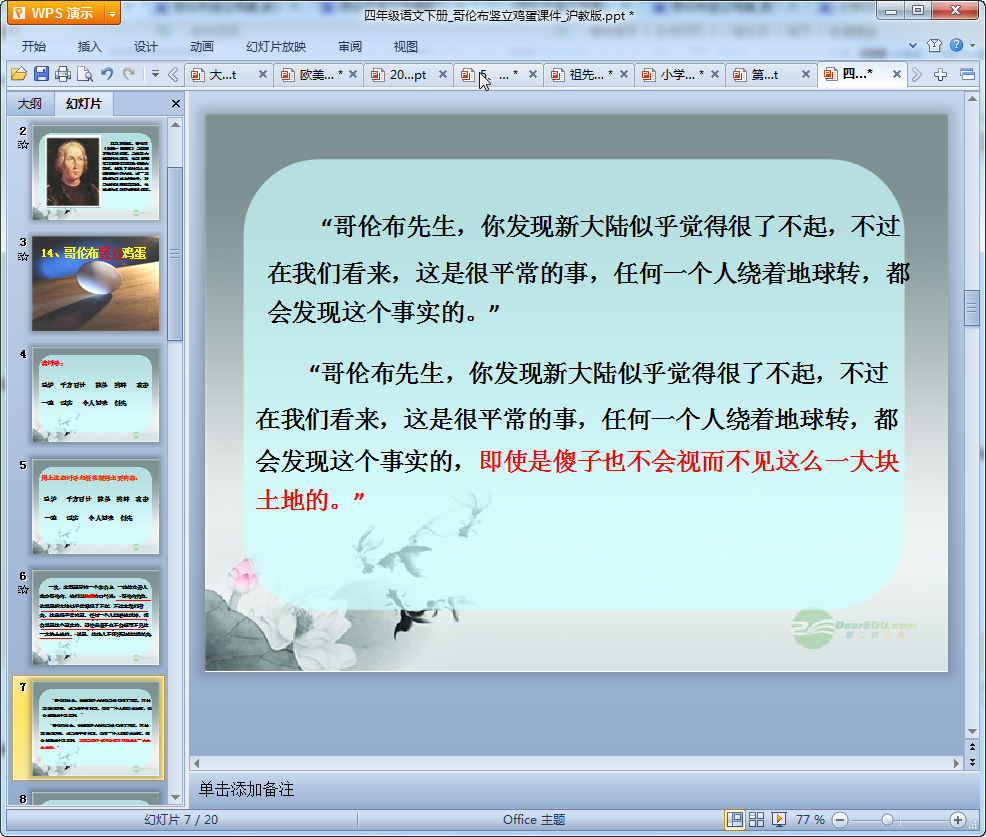Close the 祖先... document tab
The width and height of the screenshot is (986, 837).
pos(624,74)
